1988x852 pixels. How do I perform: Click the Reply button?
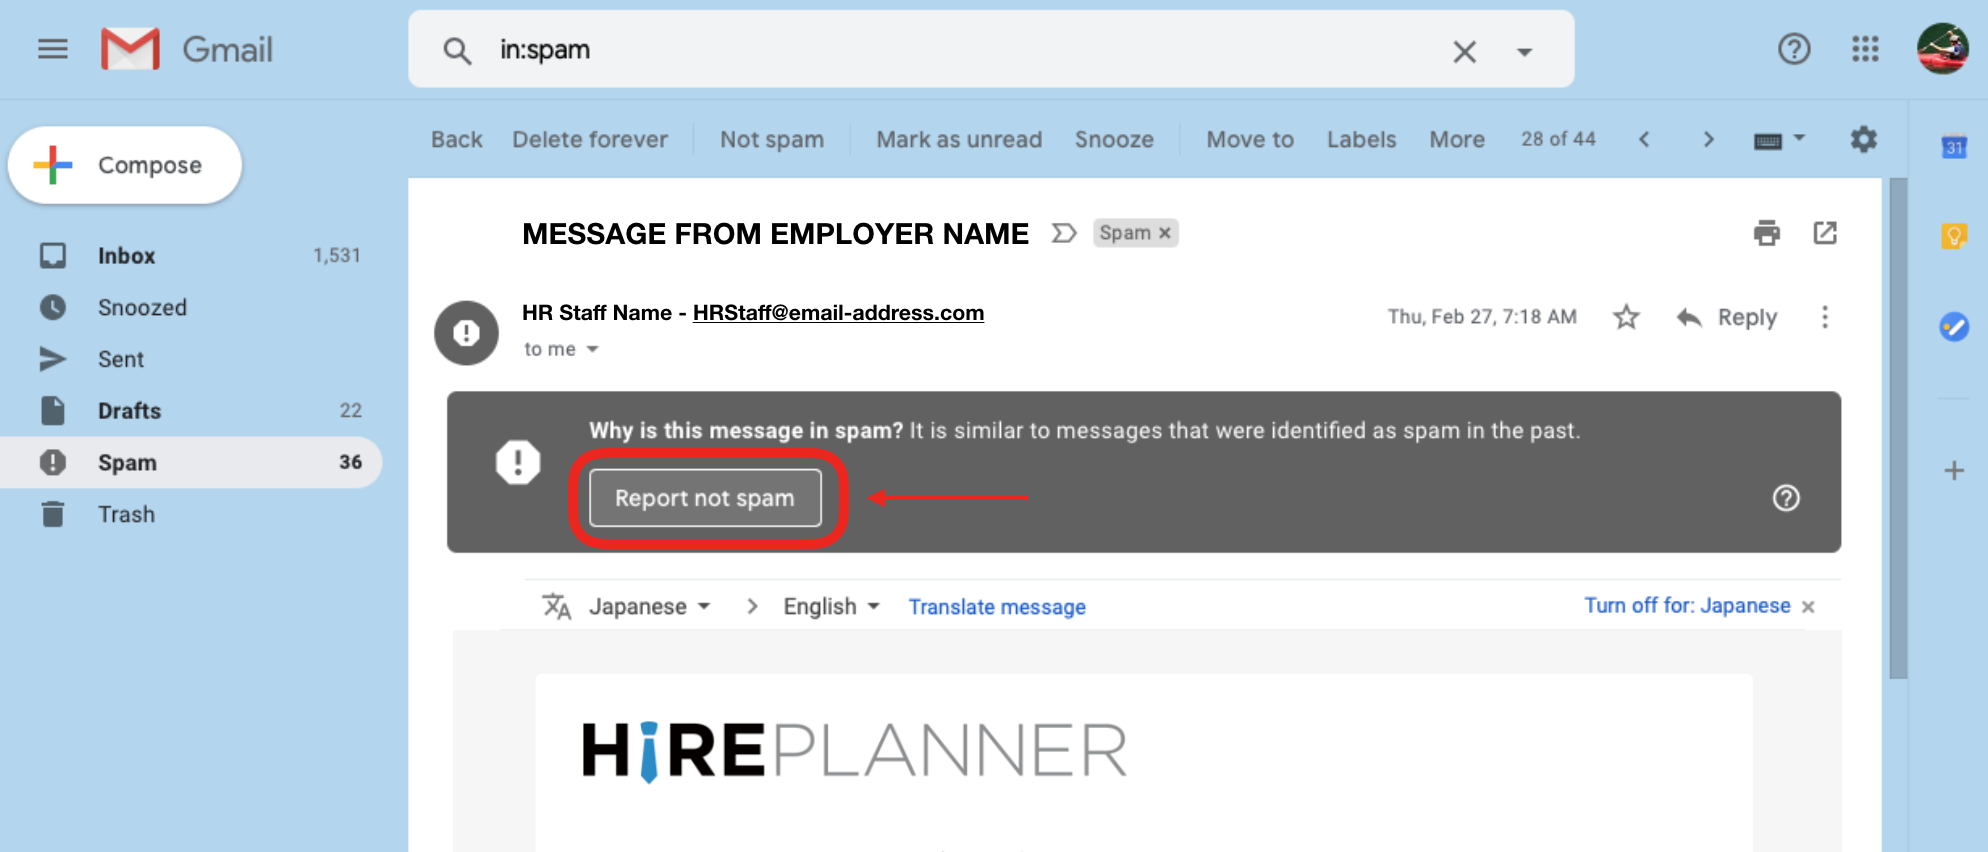(1727, 317)
